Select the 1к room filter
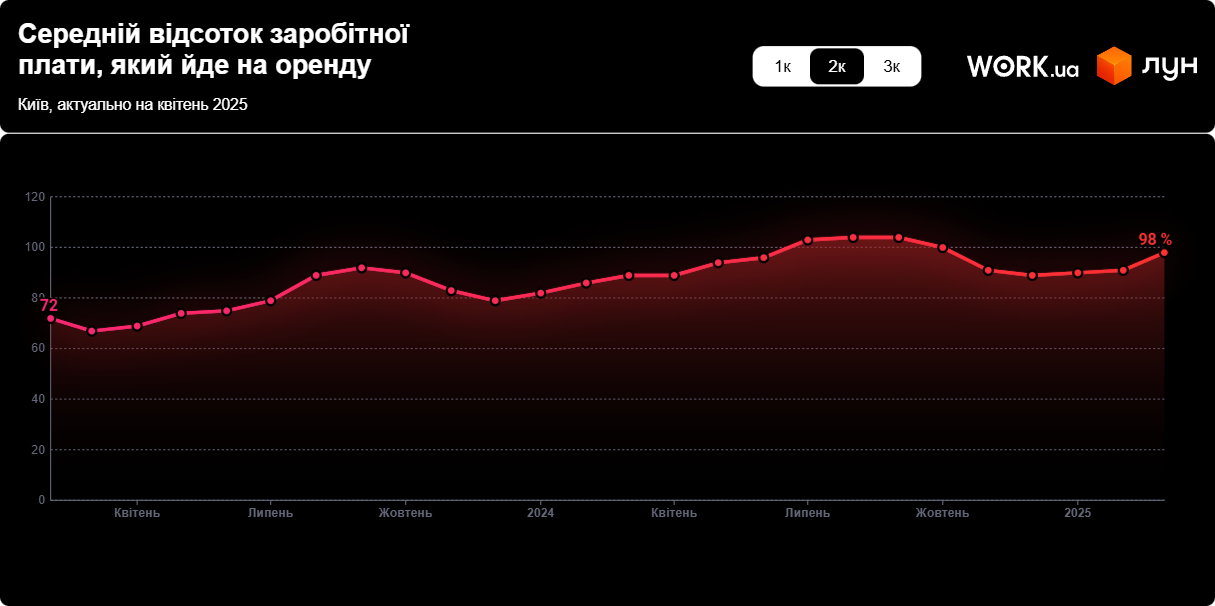This screenshot has height=606, width=1215. click(x=782, y=67)
